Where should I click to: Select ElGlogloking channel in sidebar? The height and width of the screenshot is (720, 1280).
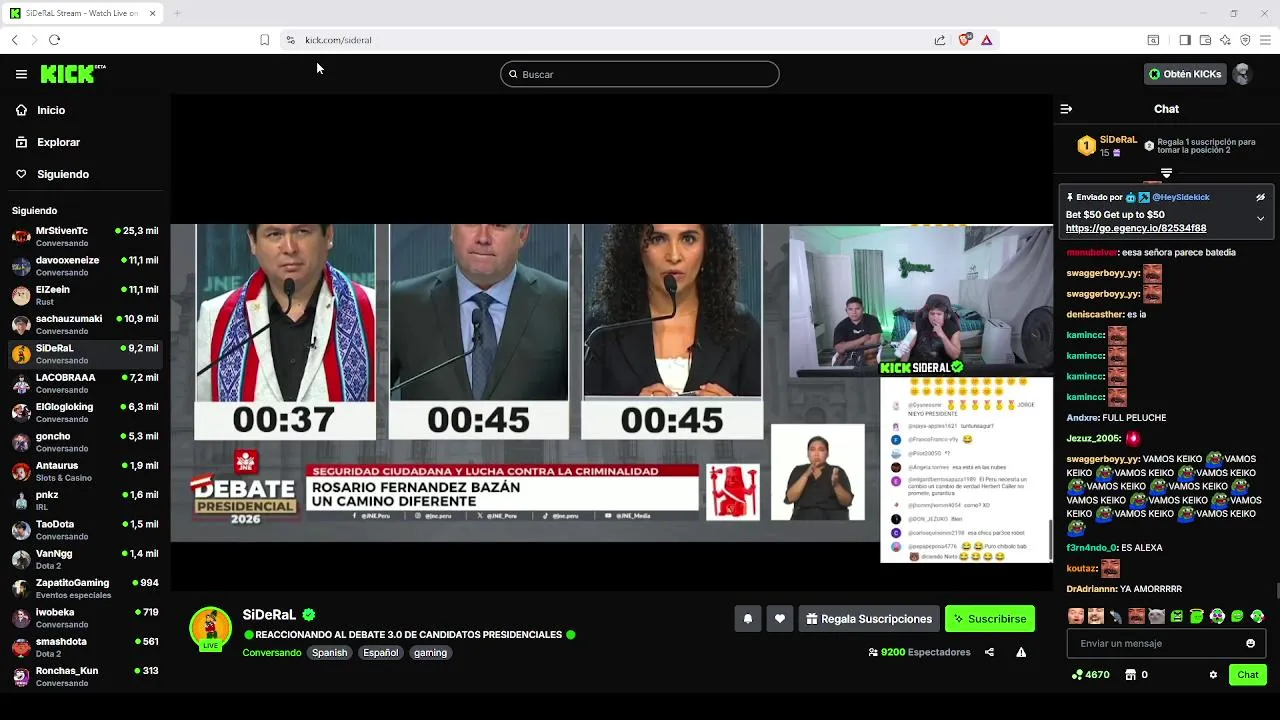[x=84, y=413]
